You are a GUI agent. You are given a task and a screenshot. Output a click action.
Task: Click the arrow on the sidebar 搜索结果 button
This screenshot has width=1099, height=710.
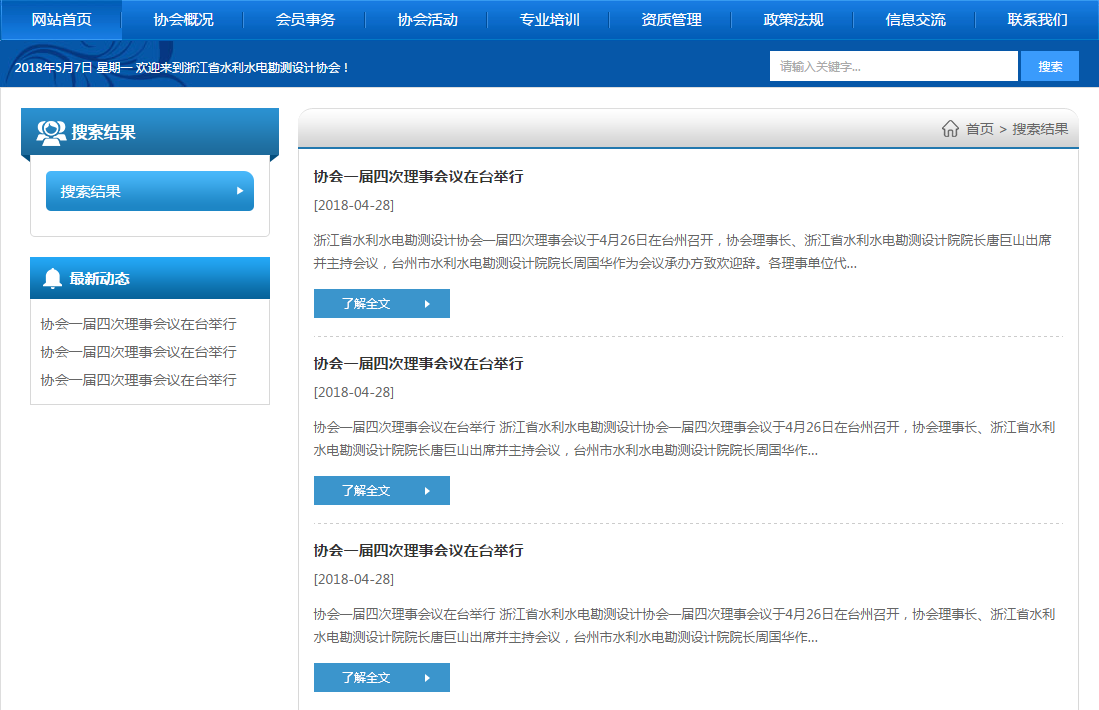click(240, 191)
